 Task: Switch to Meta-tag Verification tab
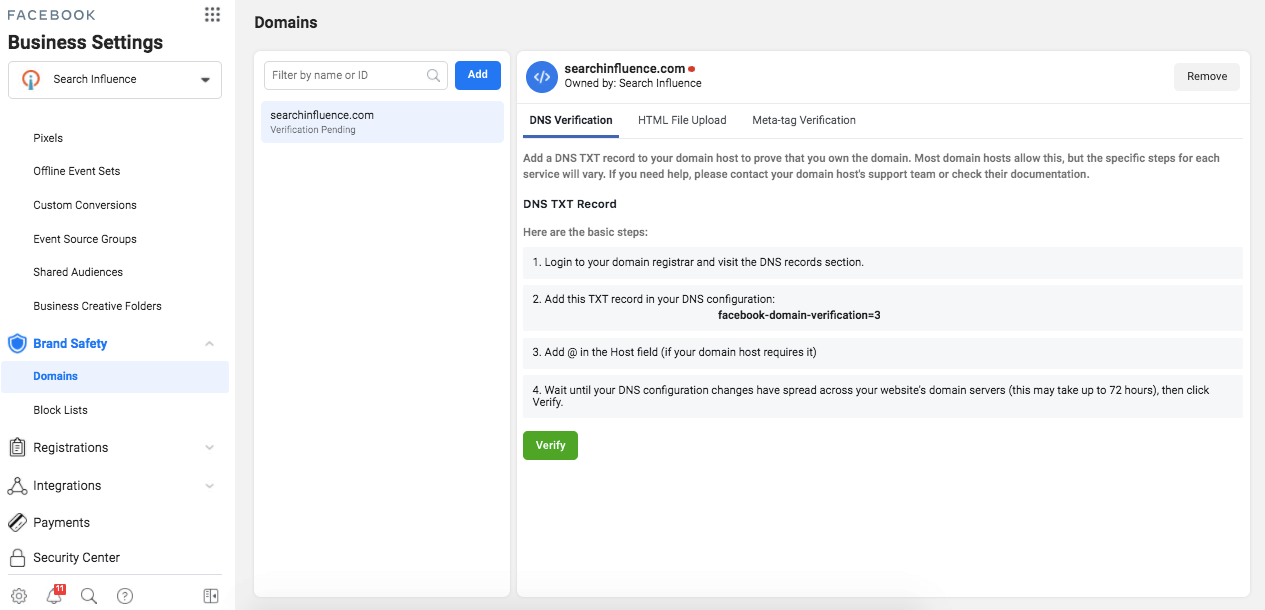pyautogui.click(x=804, y=120)
